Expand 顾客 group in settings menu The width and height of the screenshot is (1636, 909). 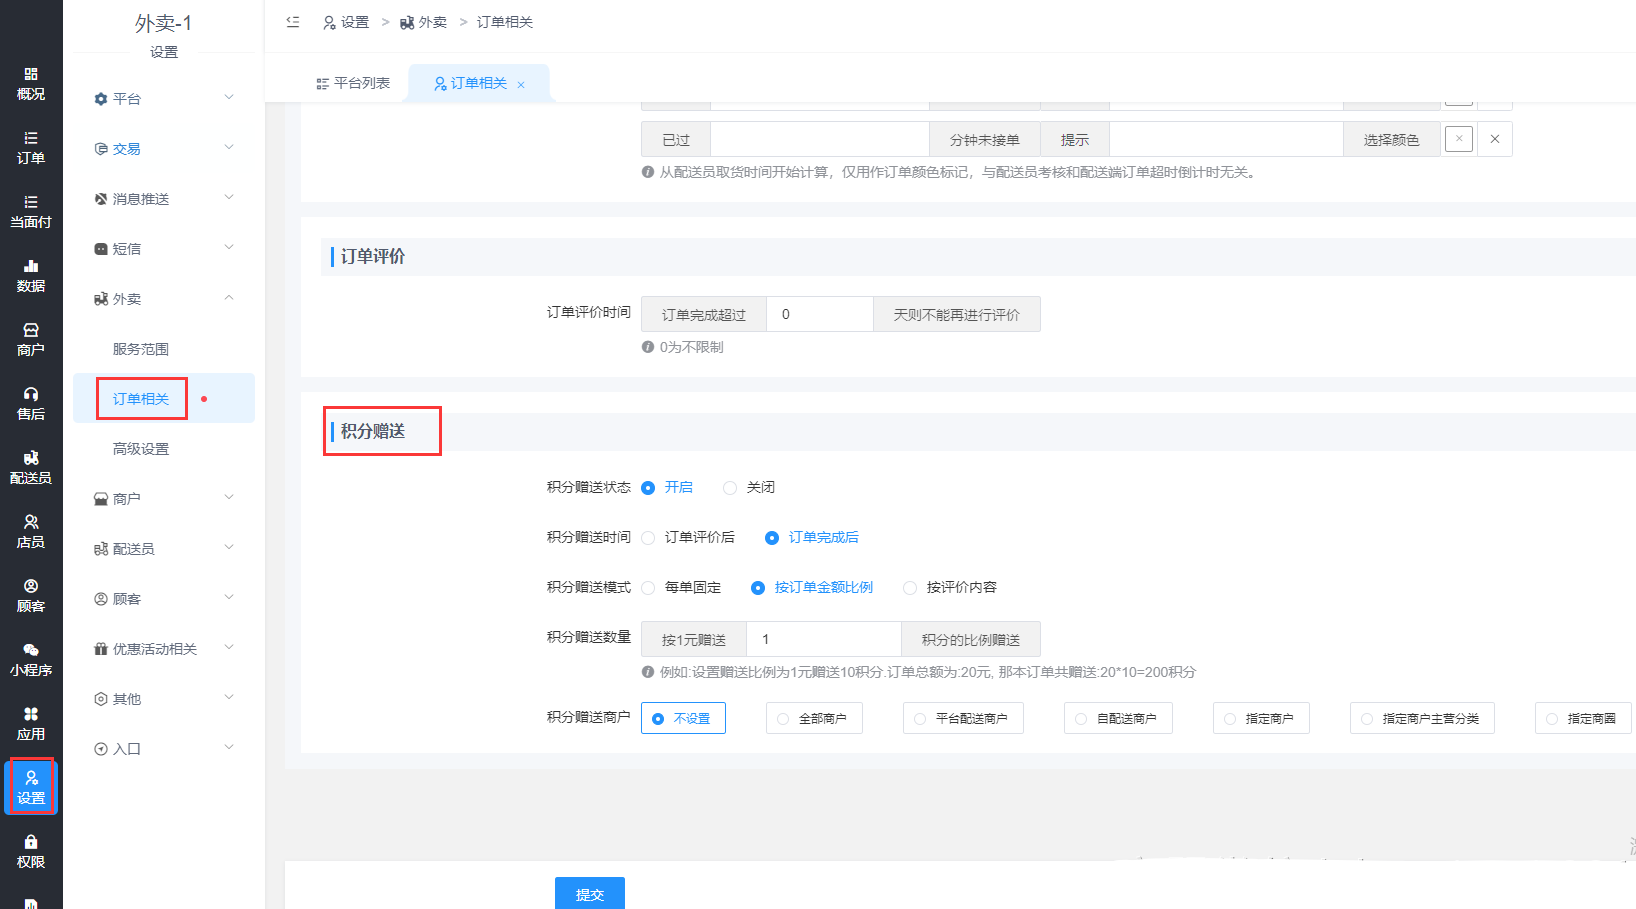tap(164, 598)
